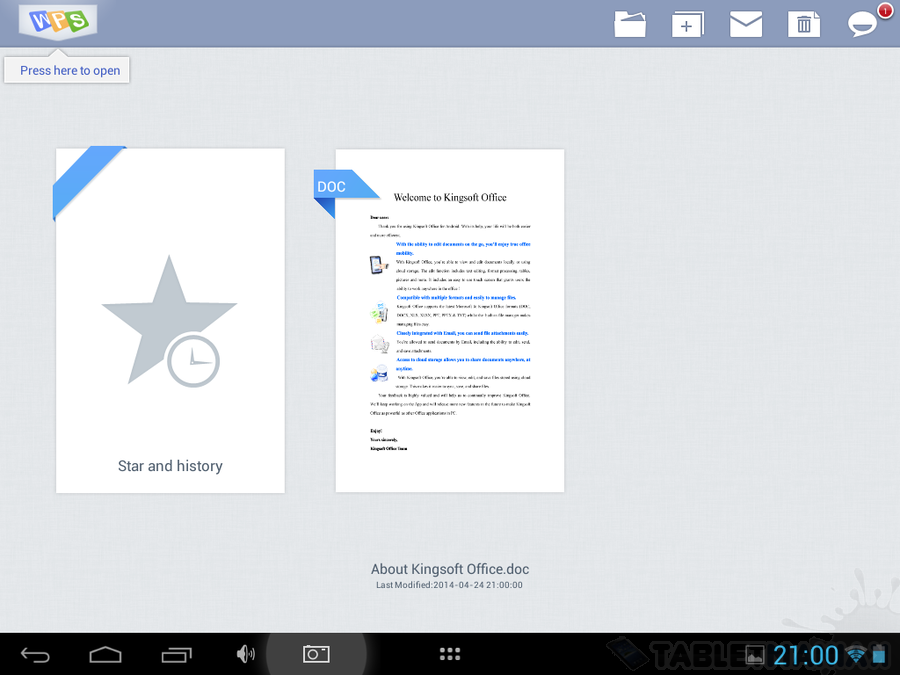
Task: Tap the battery status icon
Action: pyautogui.click(x=879, y=655)
